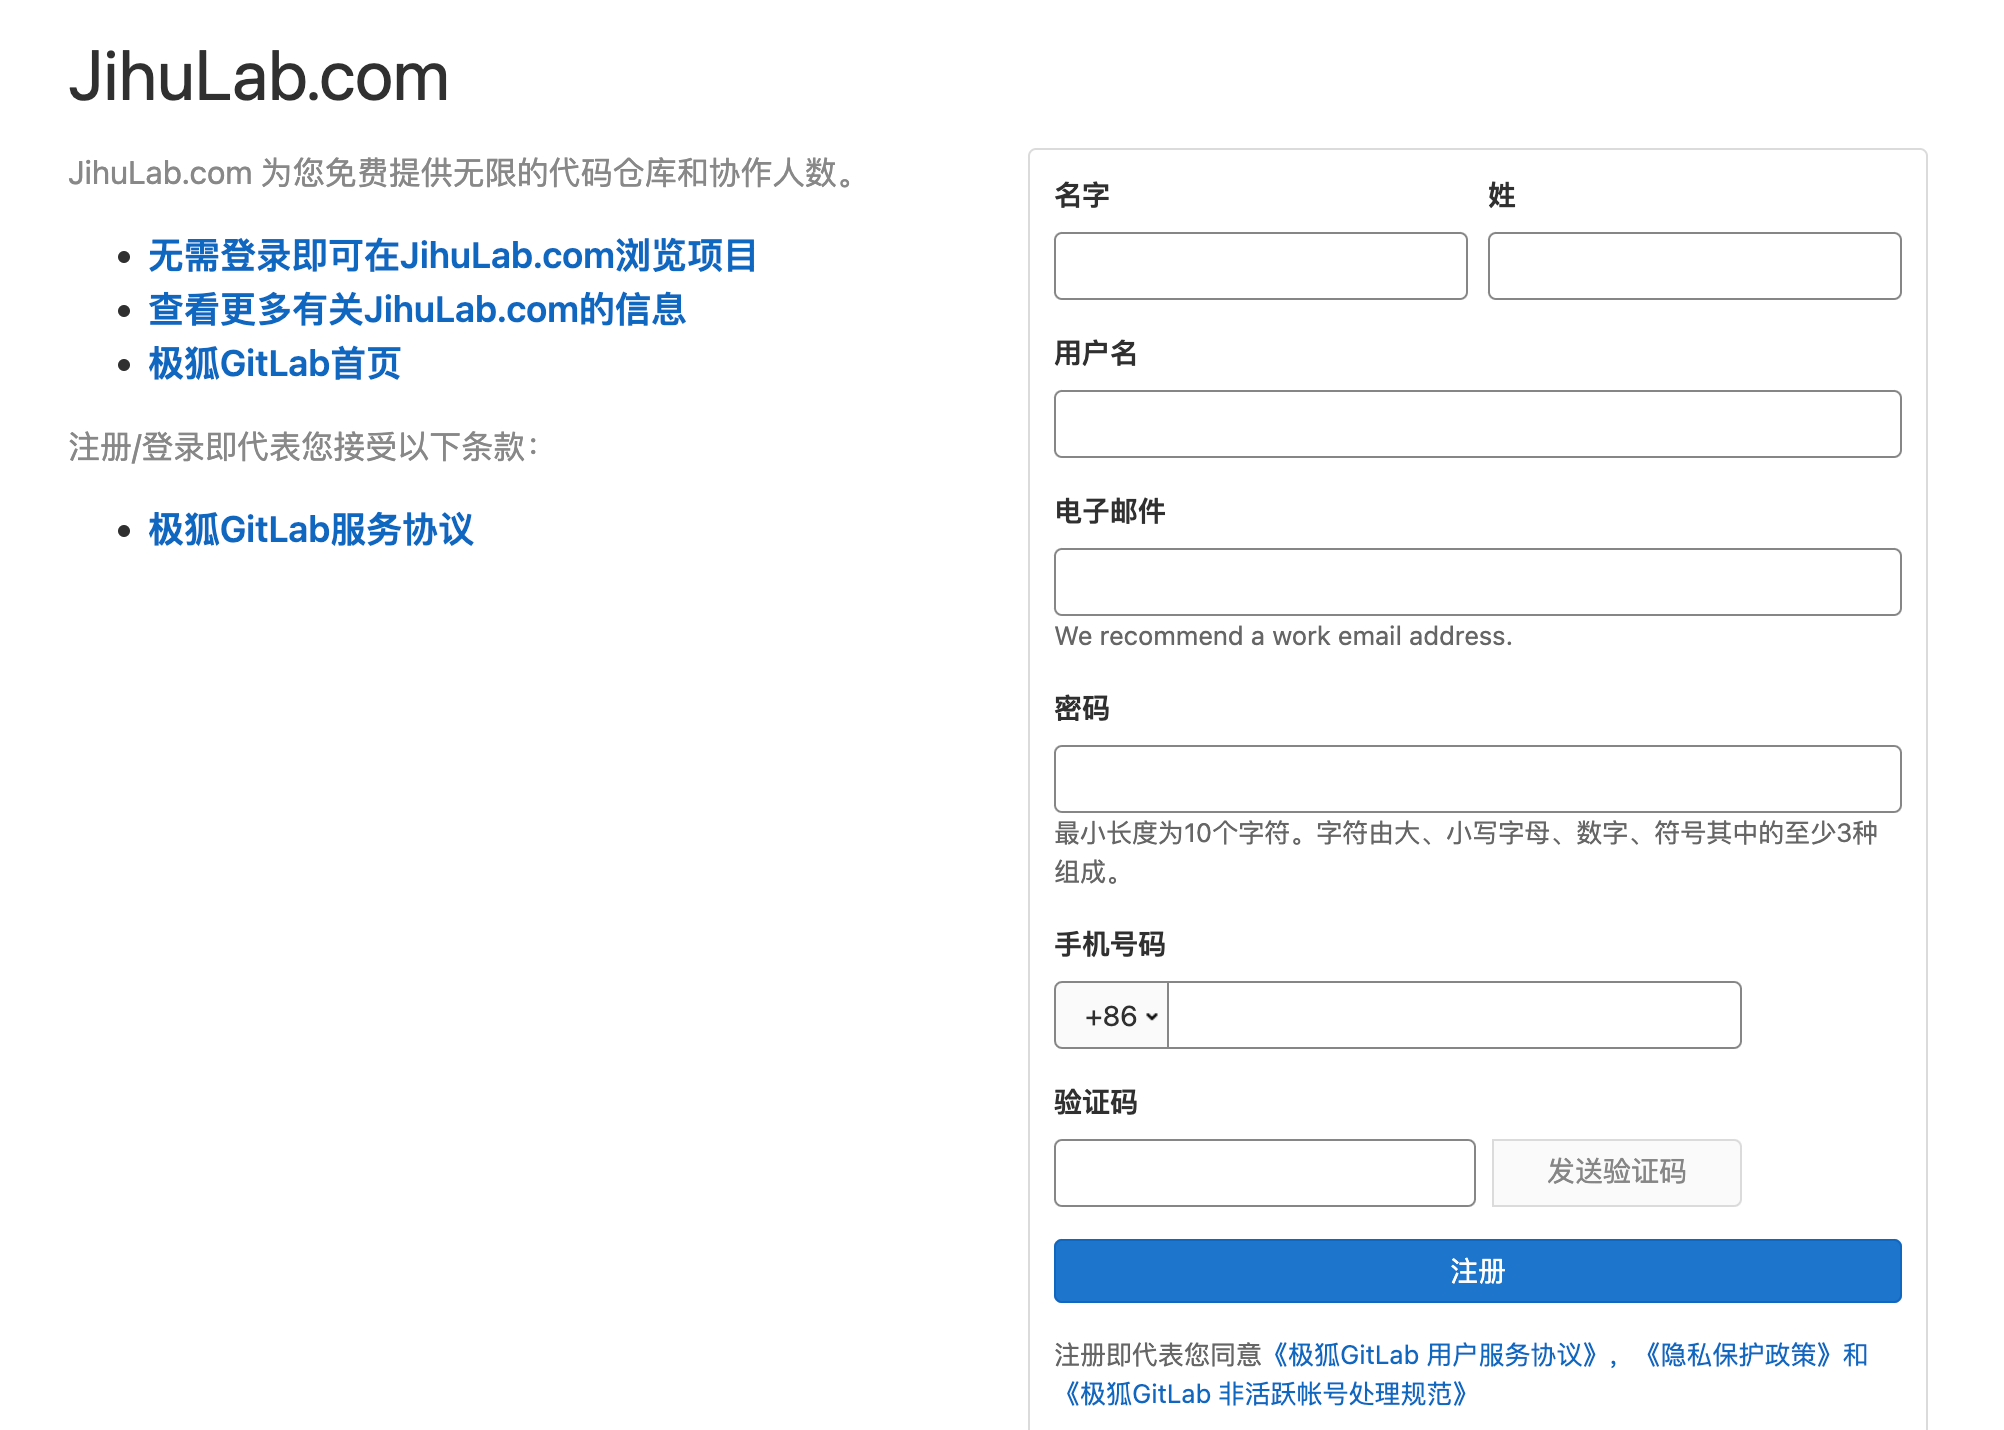Open 《极狐GitLab 用户服务协议》 agreement link
2004x1430 pixels.
pos(1435,1355)
